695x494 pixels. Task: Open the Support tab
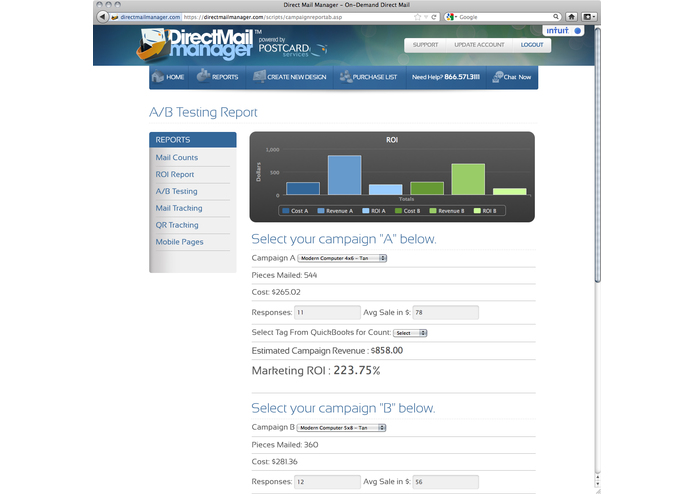tap(425, 45)
